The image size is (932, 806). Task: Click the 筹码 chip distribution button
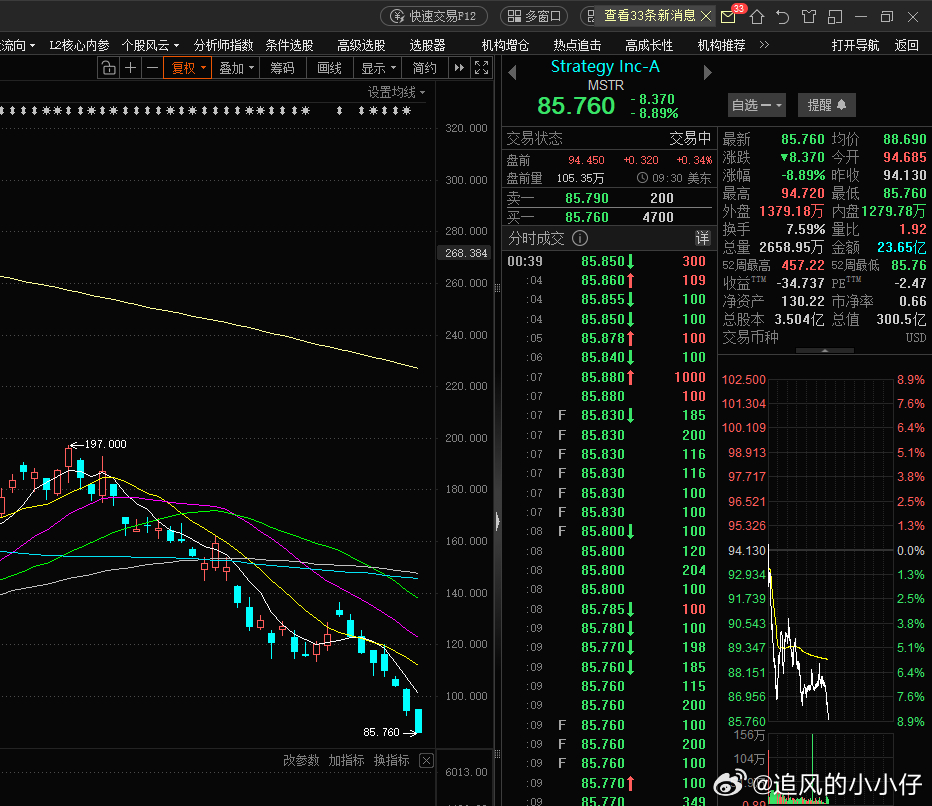(282, 68)
